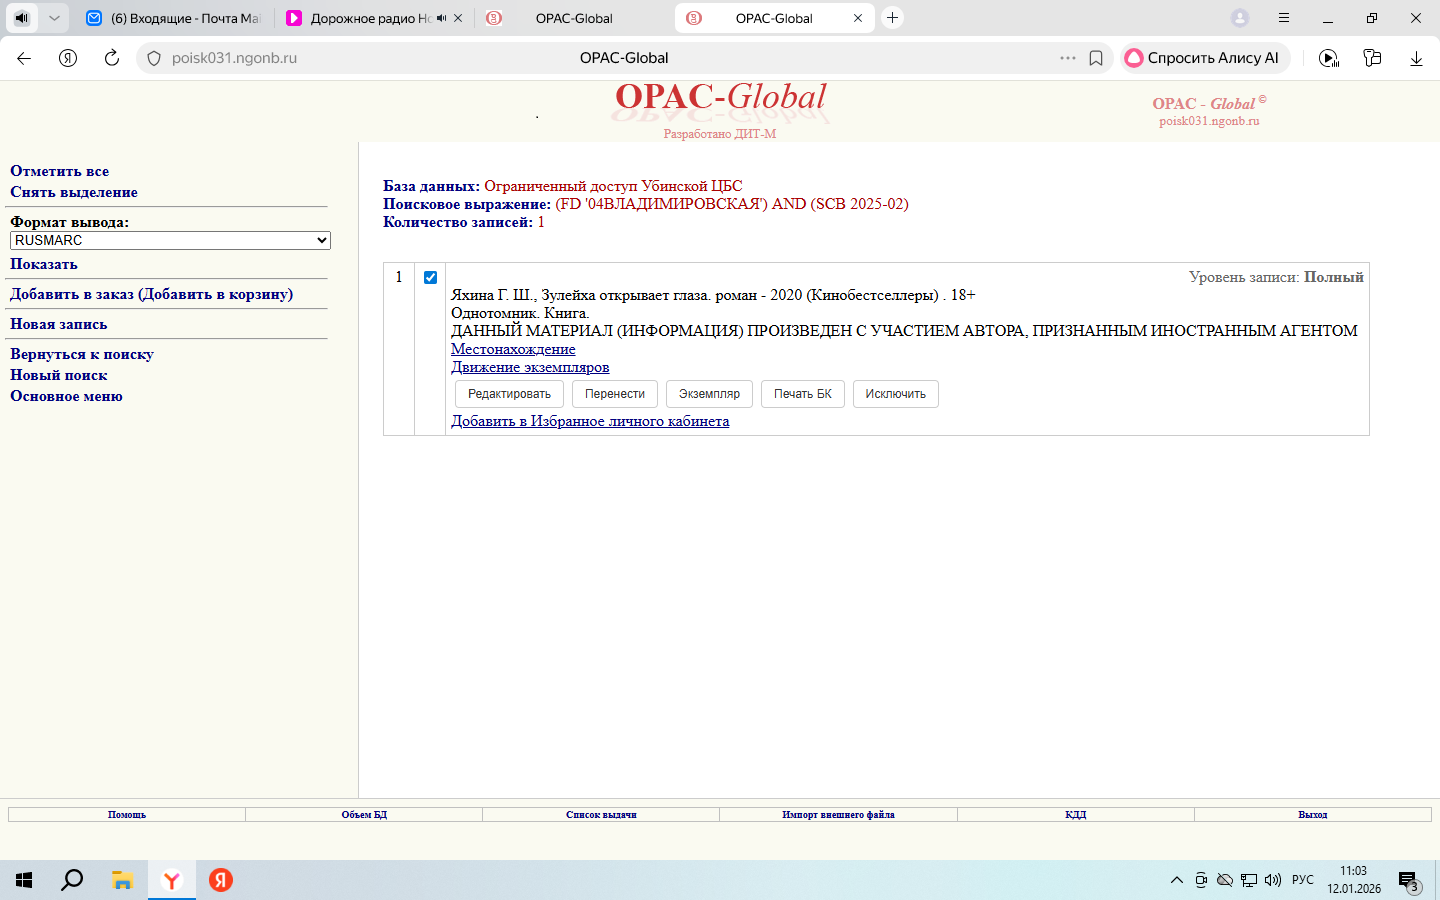This screenshot has height=900, width=1440.
Task: Click the browser reload page icon
Action: coord(112,58)
